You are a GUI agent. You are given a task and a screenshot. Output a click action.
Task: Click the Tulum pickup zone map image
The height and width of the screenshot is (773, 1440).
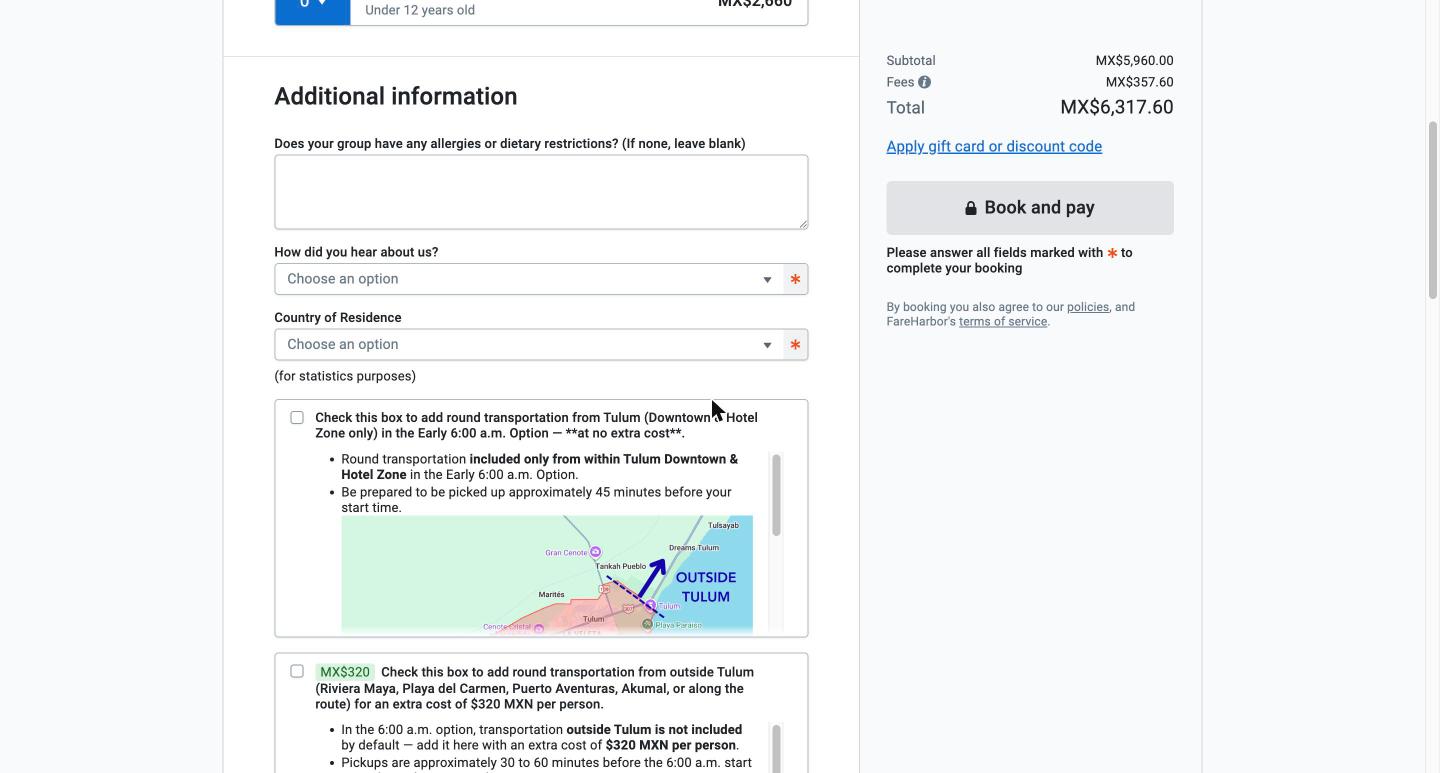click(547, 574)
